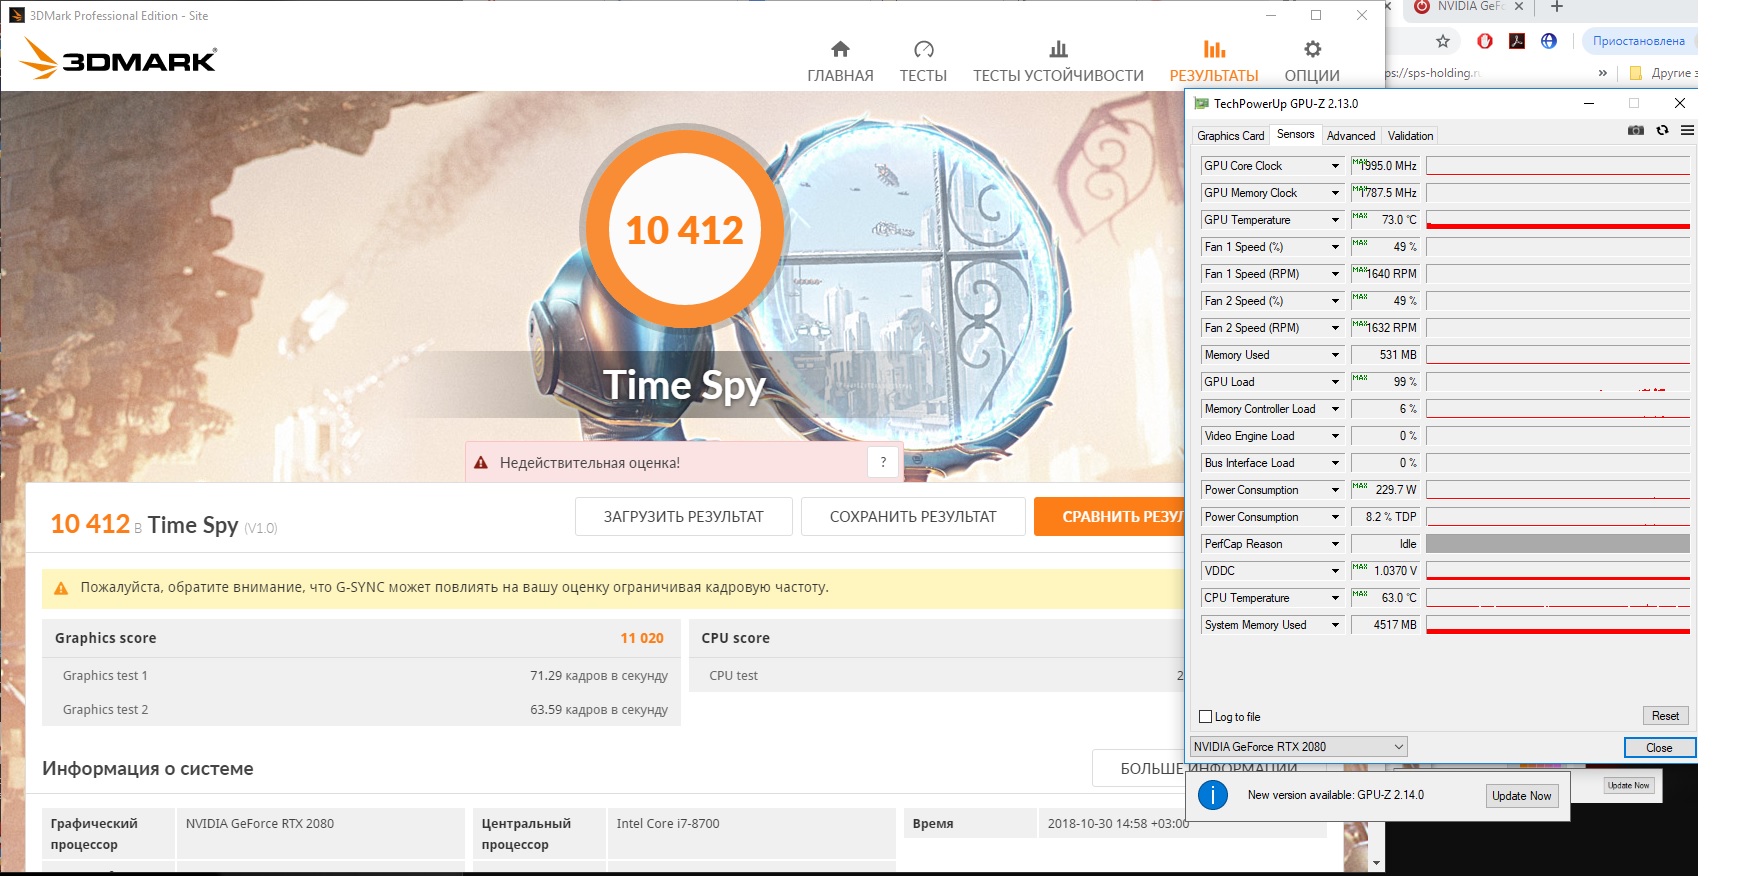Click the orange СРАВНИТЬ РЕЗУ button
This screenshot has width=1744, height=876.
pos(1109,517)
